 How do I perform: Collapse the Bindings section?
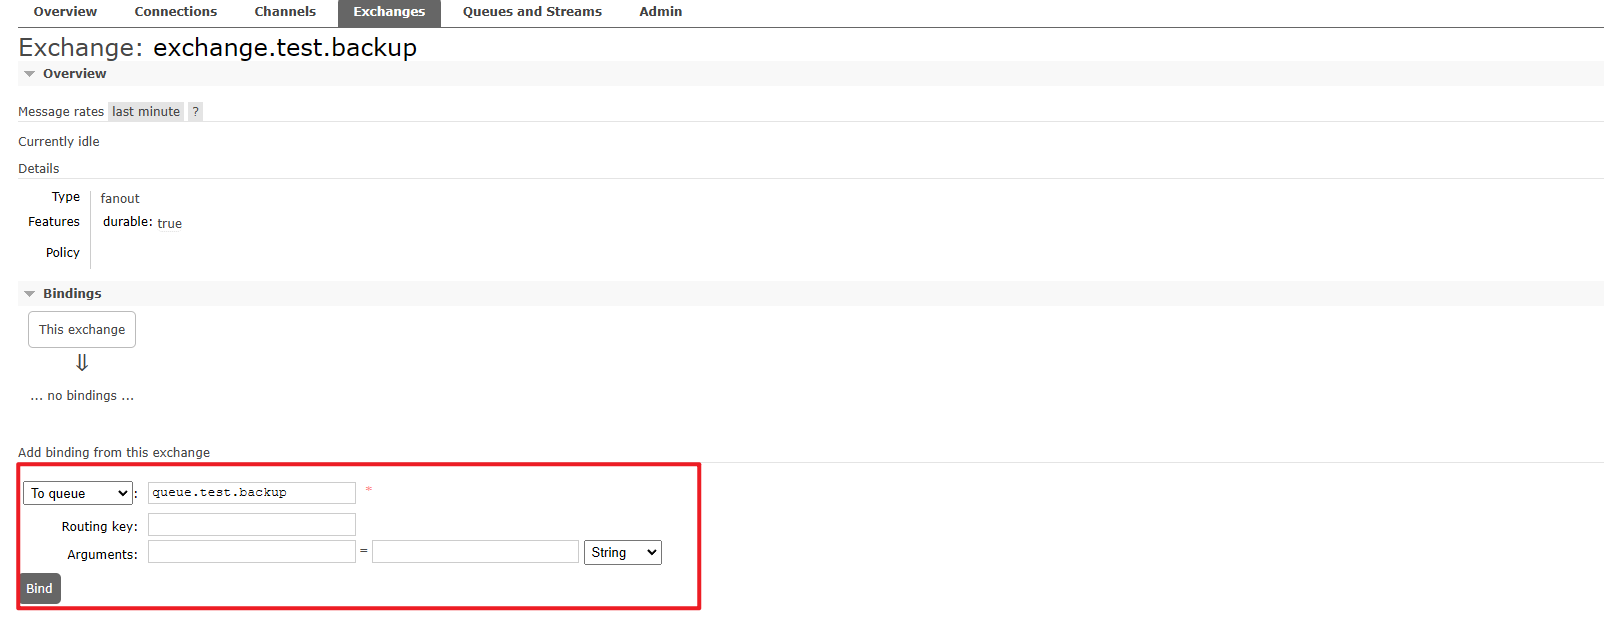click(72, 294)
